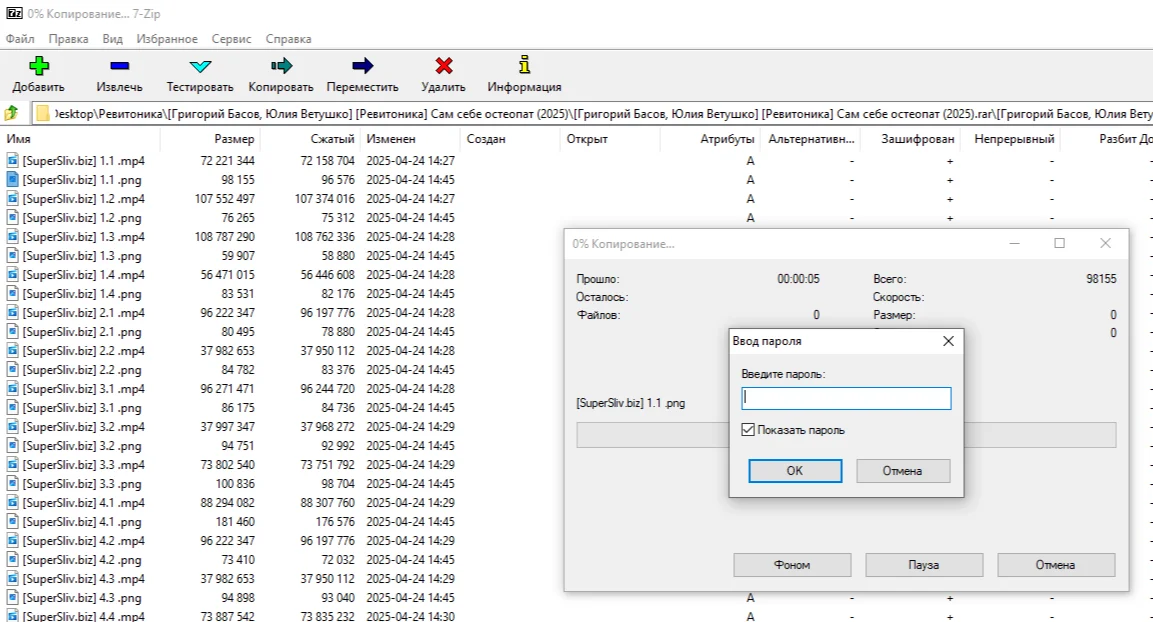Click the Копировать toolbar icon

[281, 66]
